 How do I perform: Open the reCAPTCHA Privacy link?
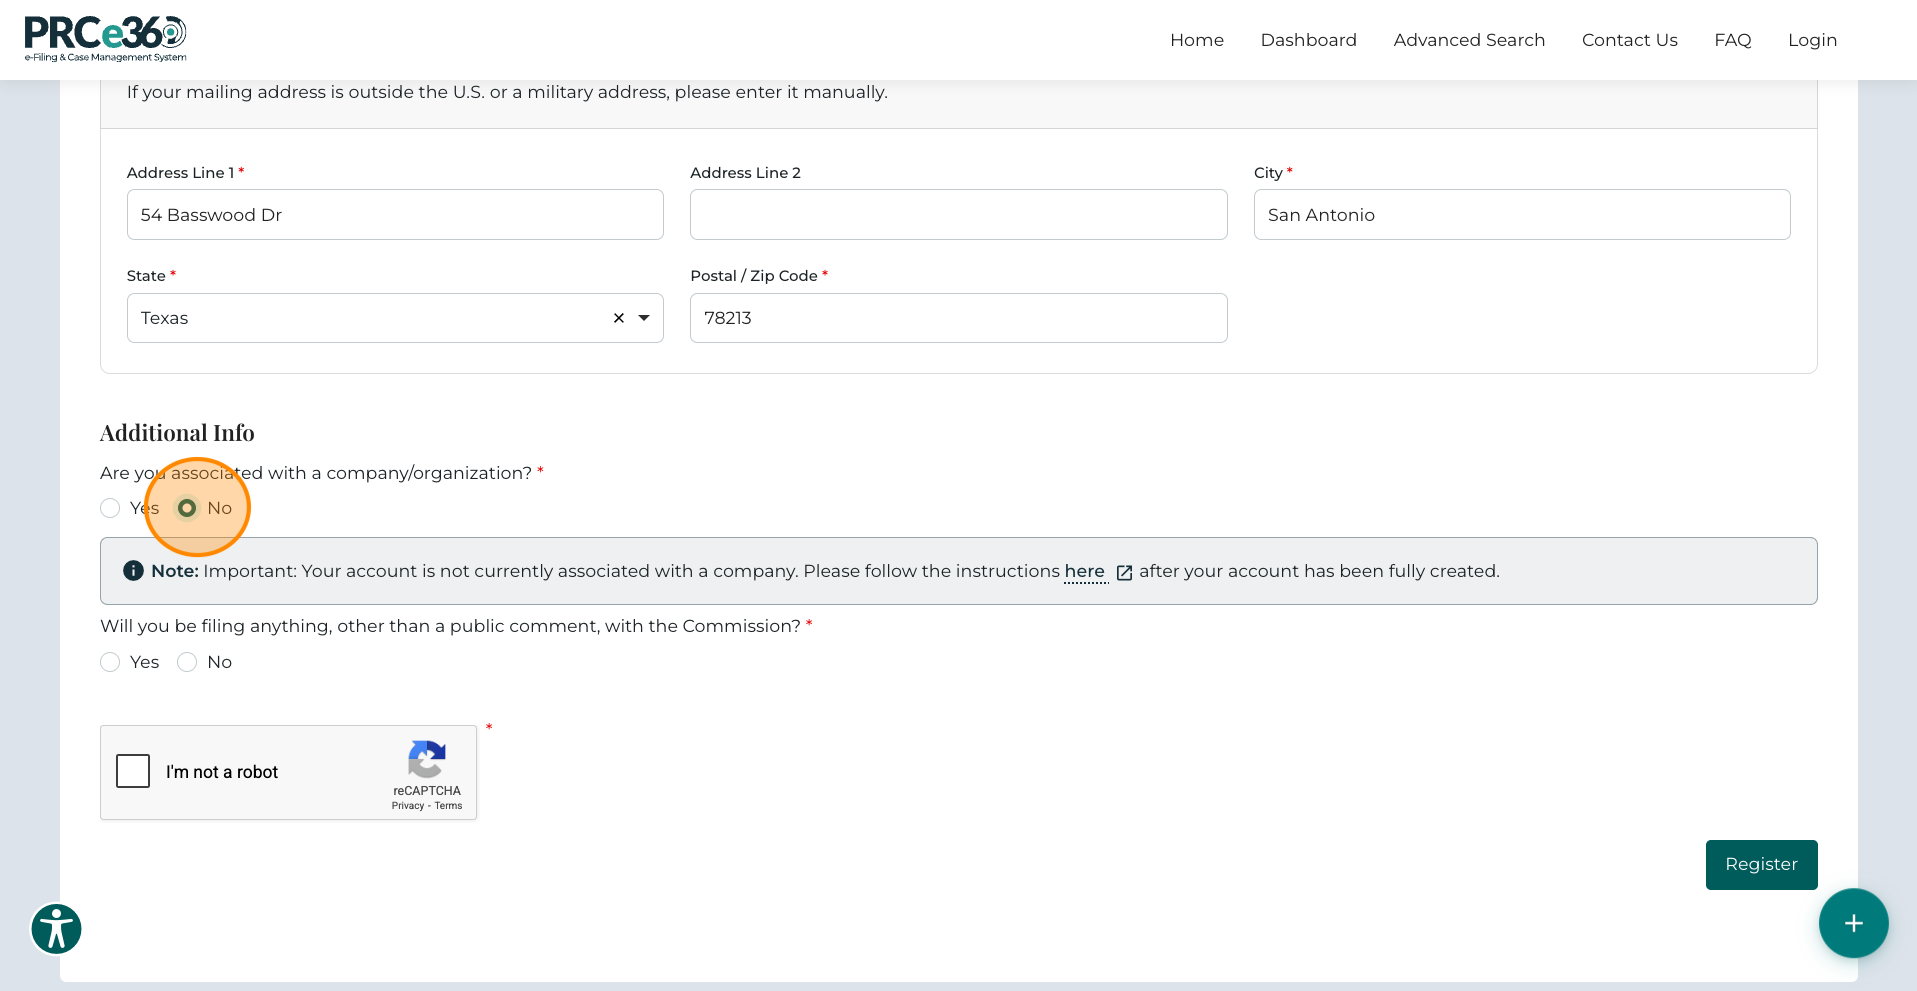point(408,806)
